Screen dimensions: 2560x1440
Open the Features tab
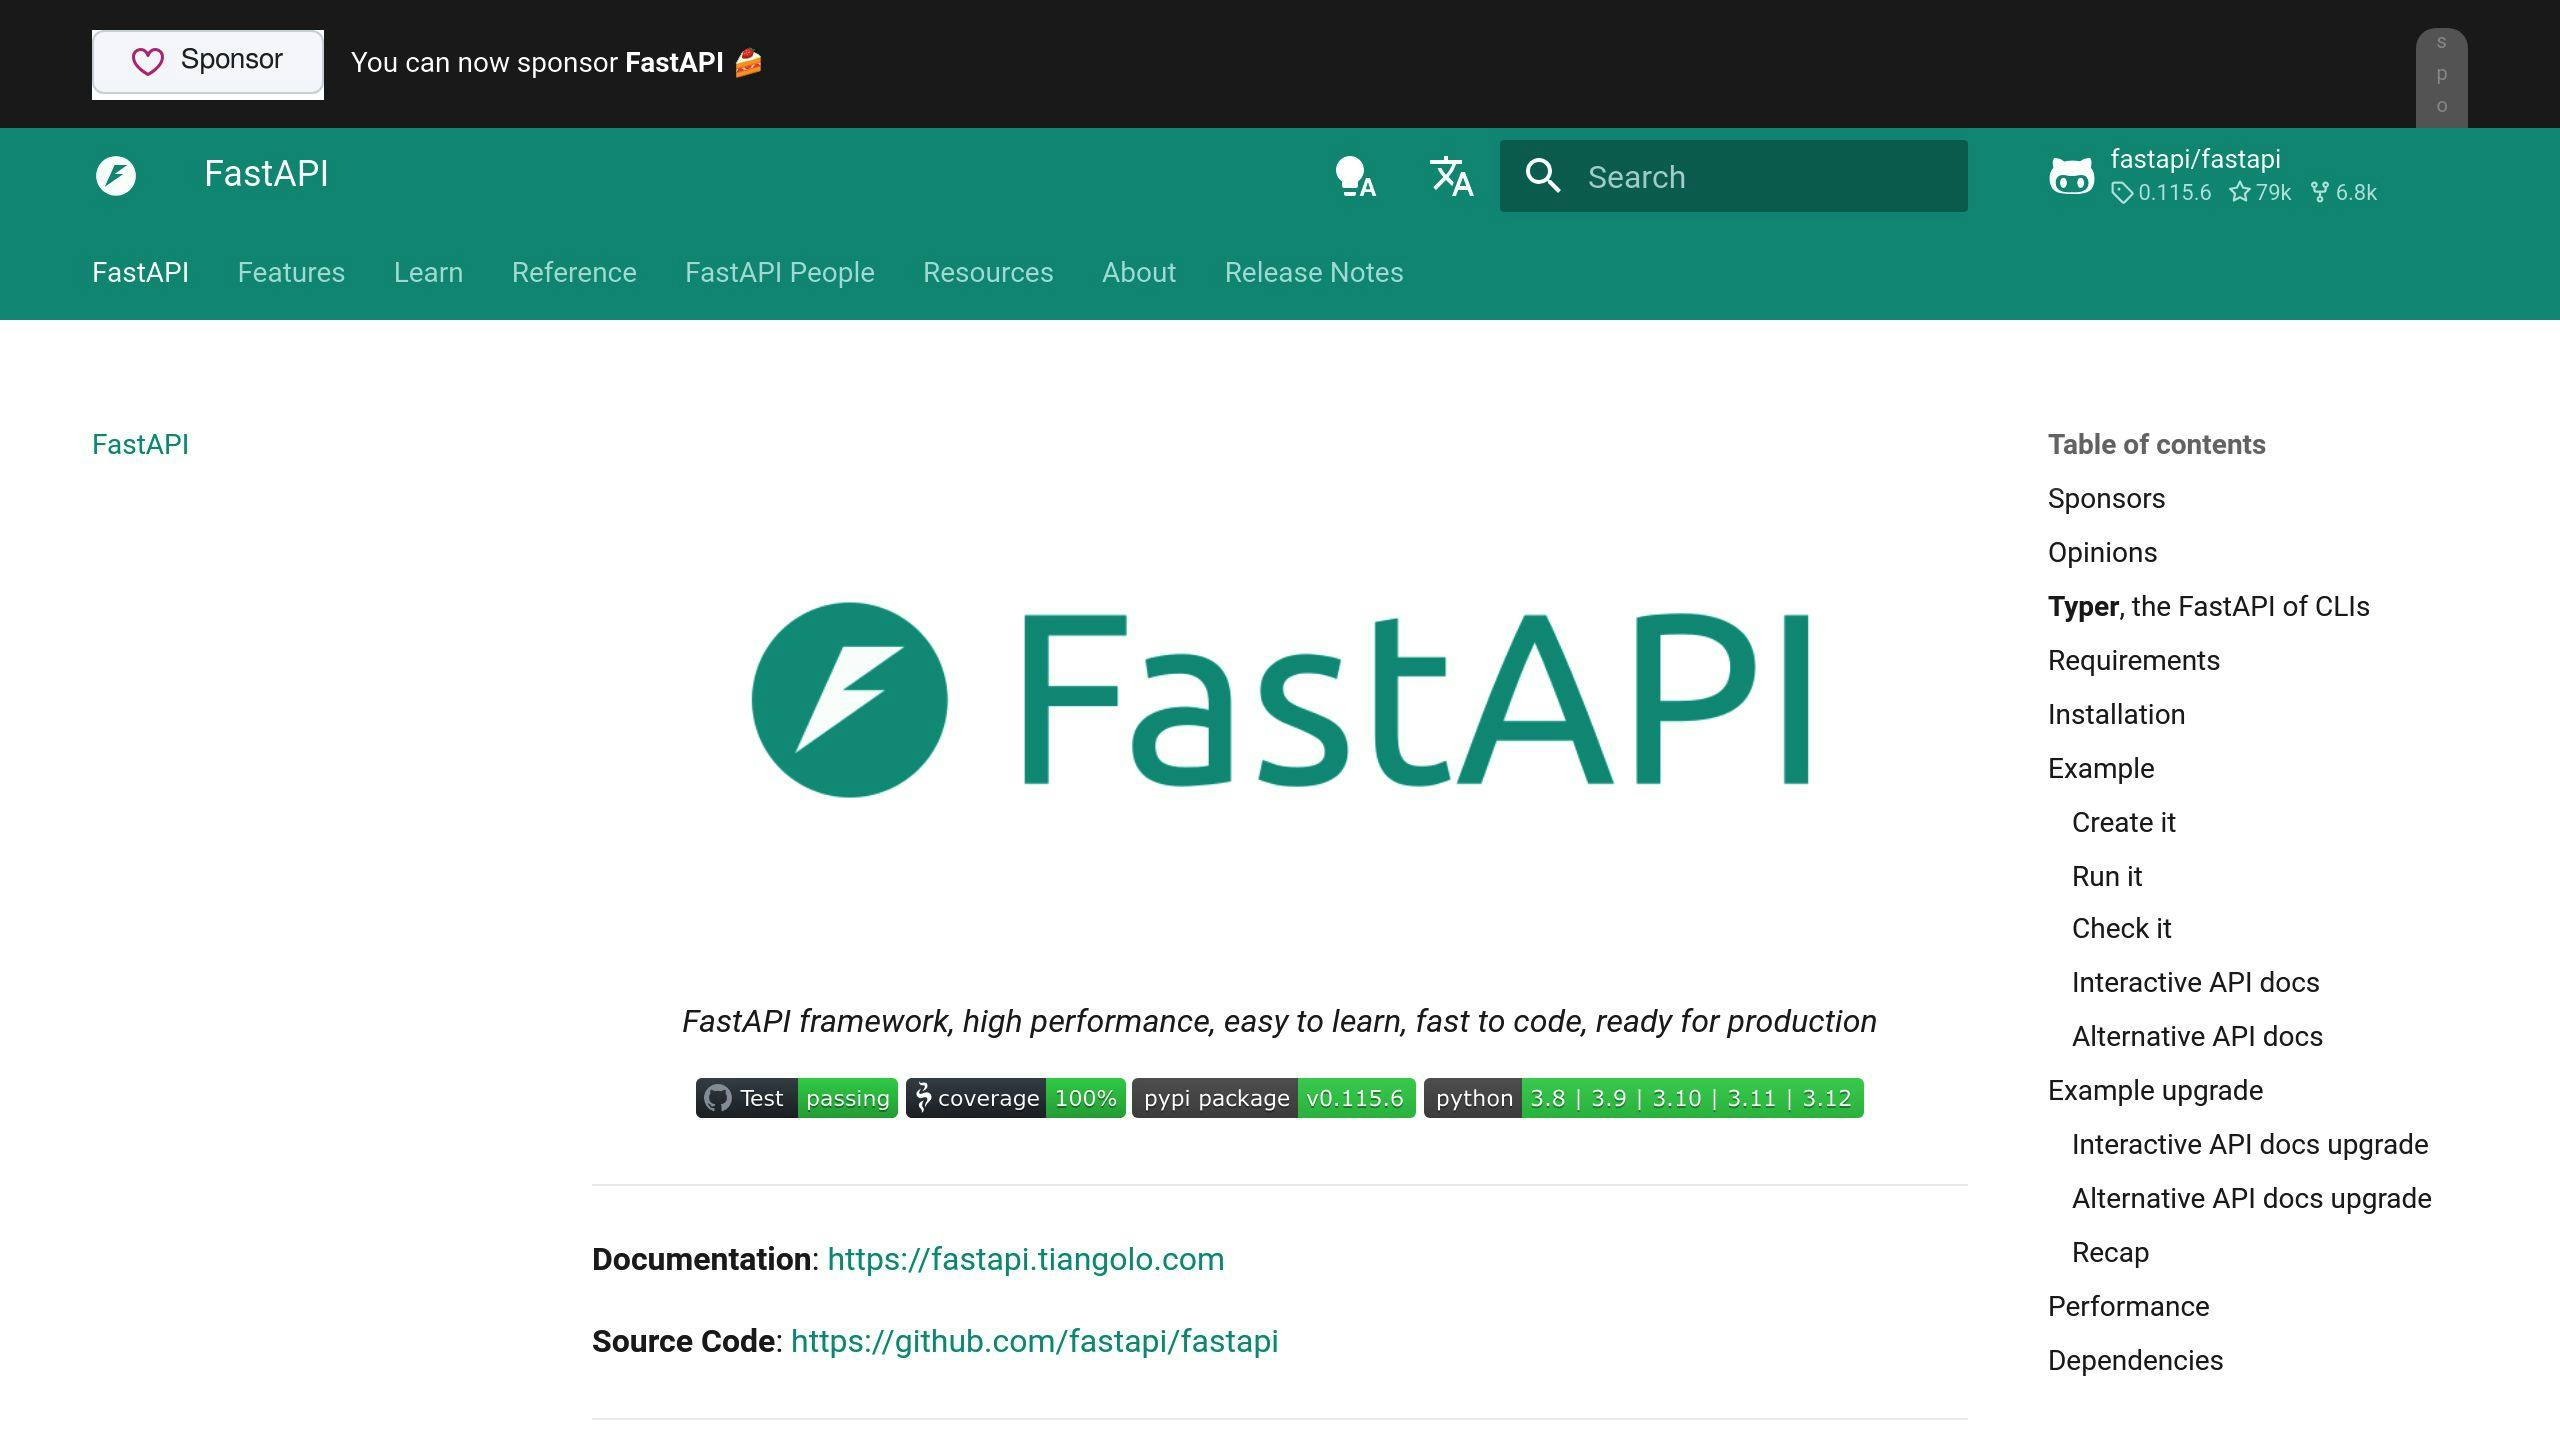pos(291,272)
